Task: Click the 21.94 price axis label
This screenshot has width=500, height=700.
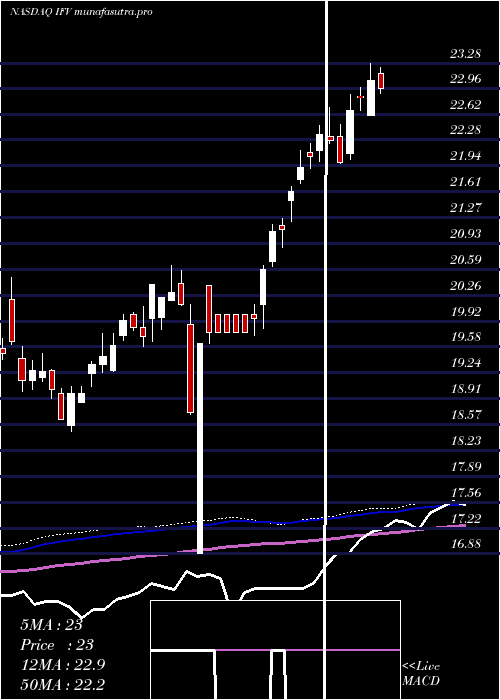Action: (x=465, y=156)
